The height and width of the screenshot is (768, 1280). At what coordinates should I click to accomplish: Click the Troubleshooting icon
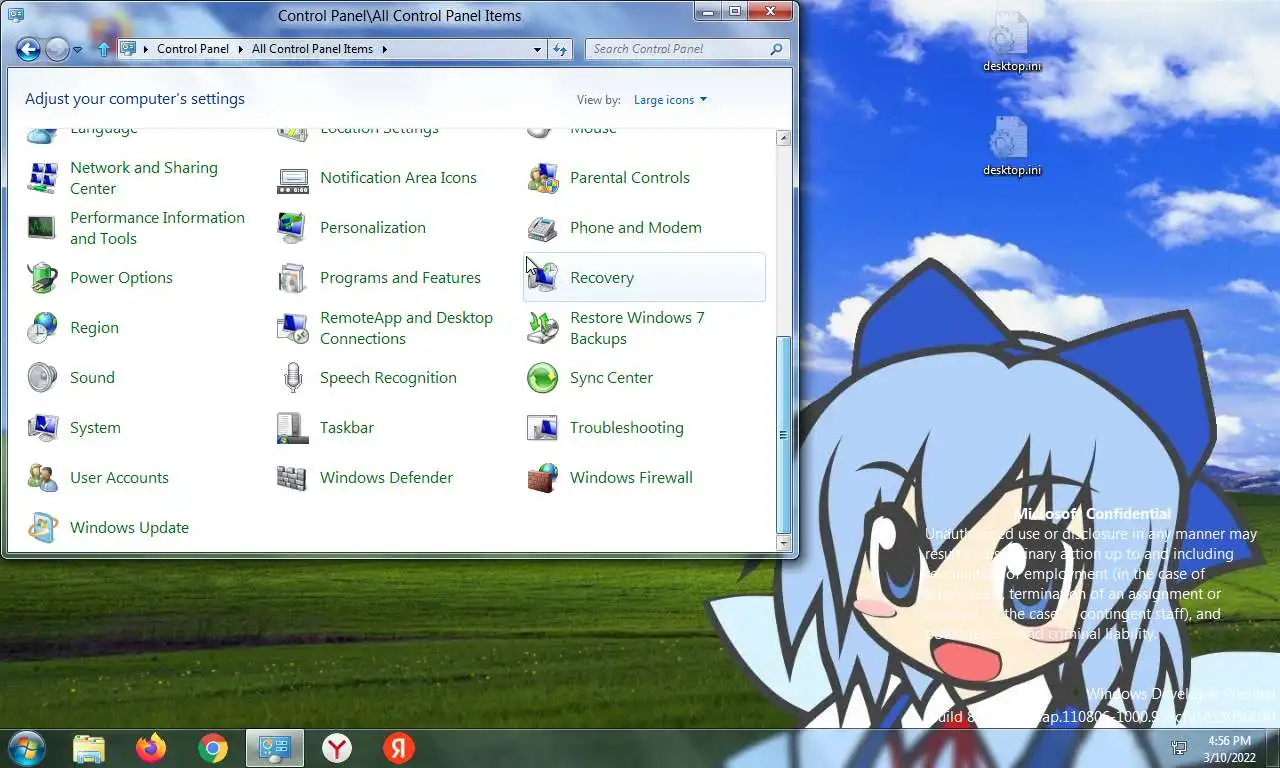coord(542,428)
